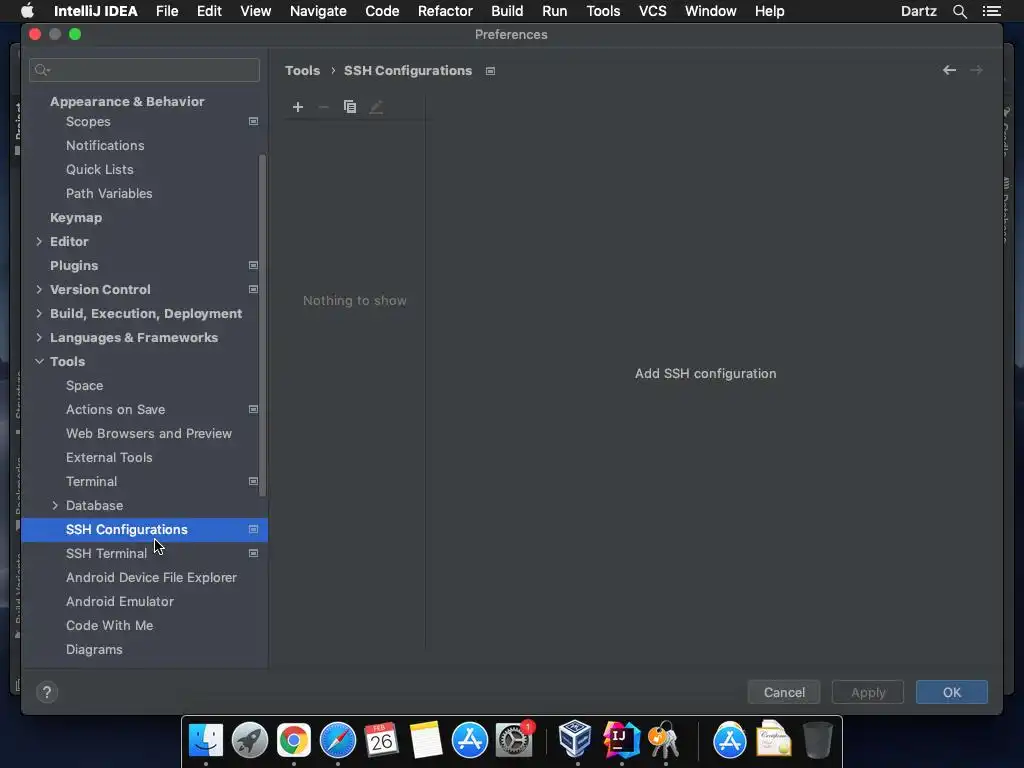Click the Cancel button
The image size is (1024, 768).
(784, 692)
